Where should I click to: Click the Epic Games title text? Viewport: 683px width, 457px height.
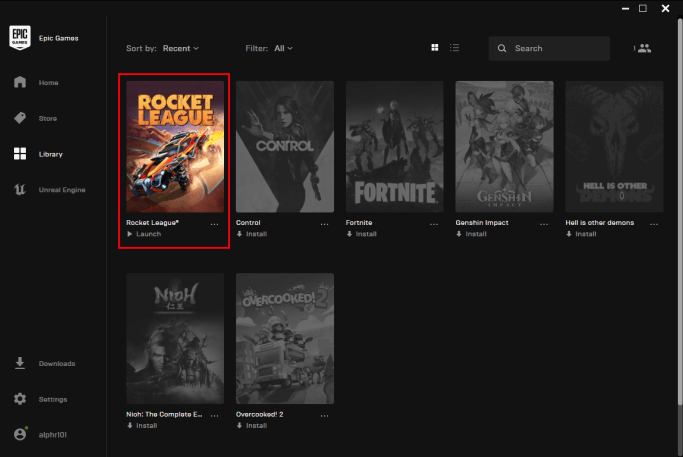point(58,38)
